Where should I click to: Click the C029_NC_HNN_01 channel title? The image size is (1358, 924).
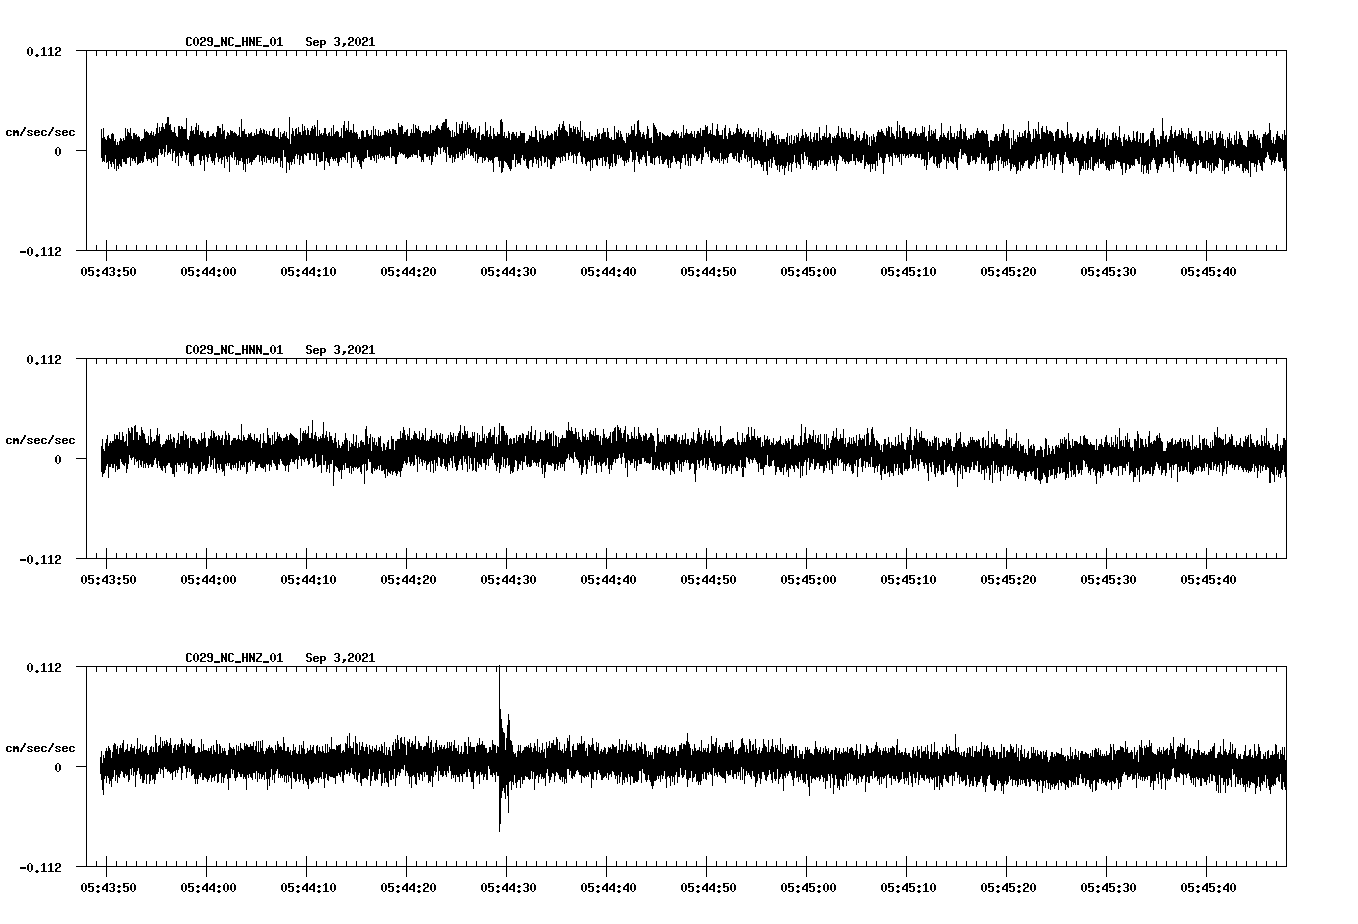tap(234, 350)
